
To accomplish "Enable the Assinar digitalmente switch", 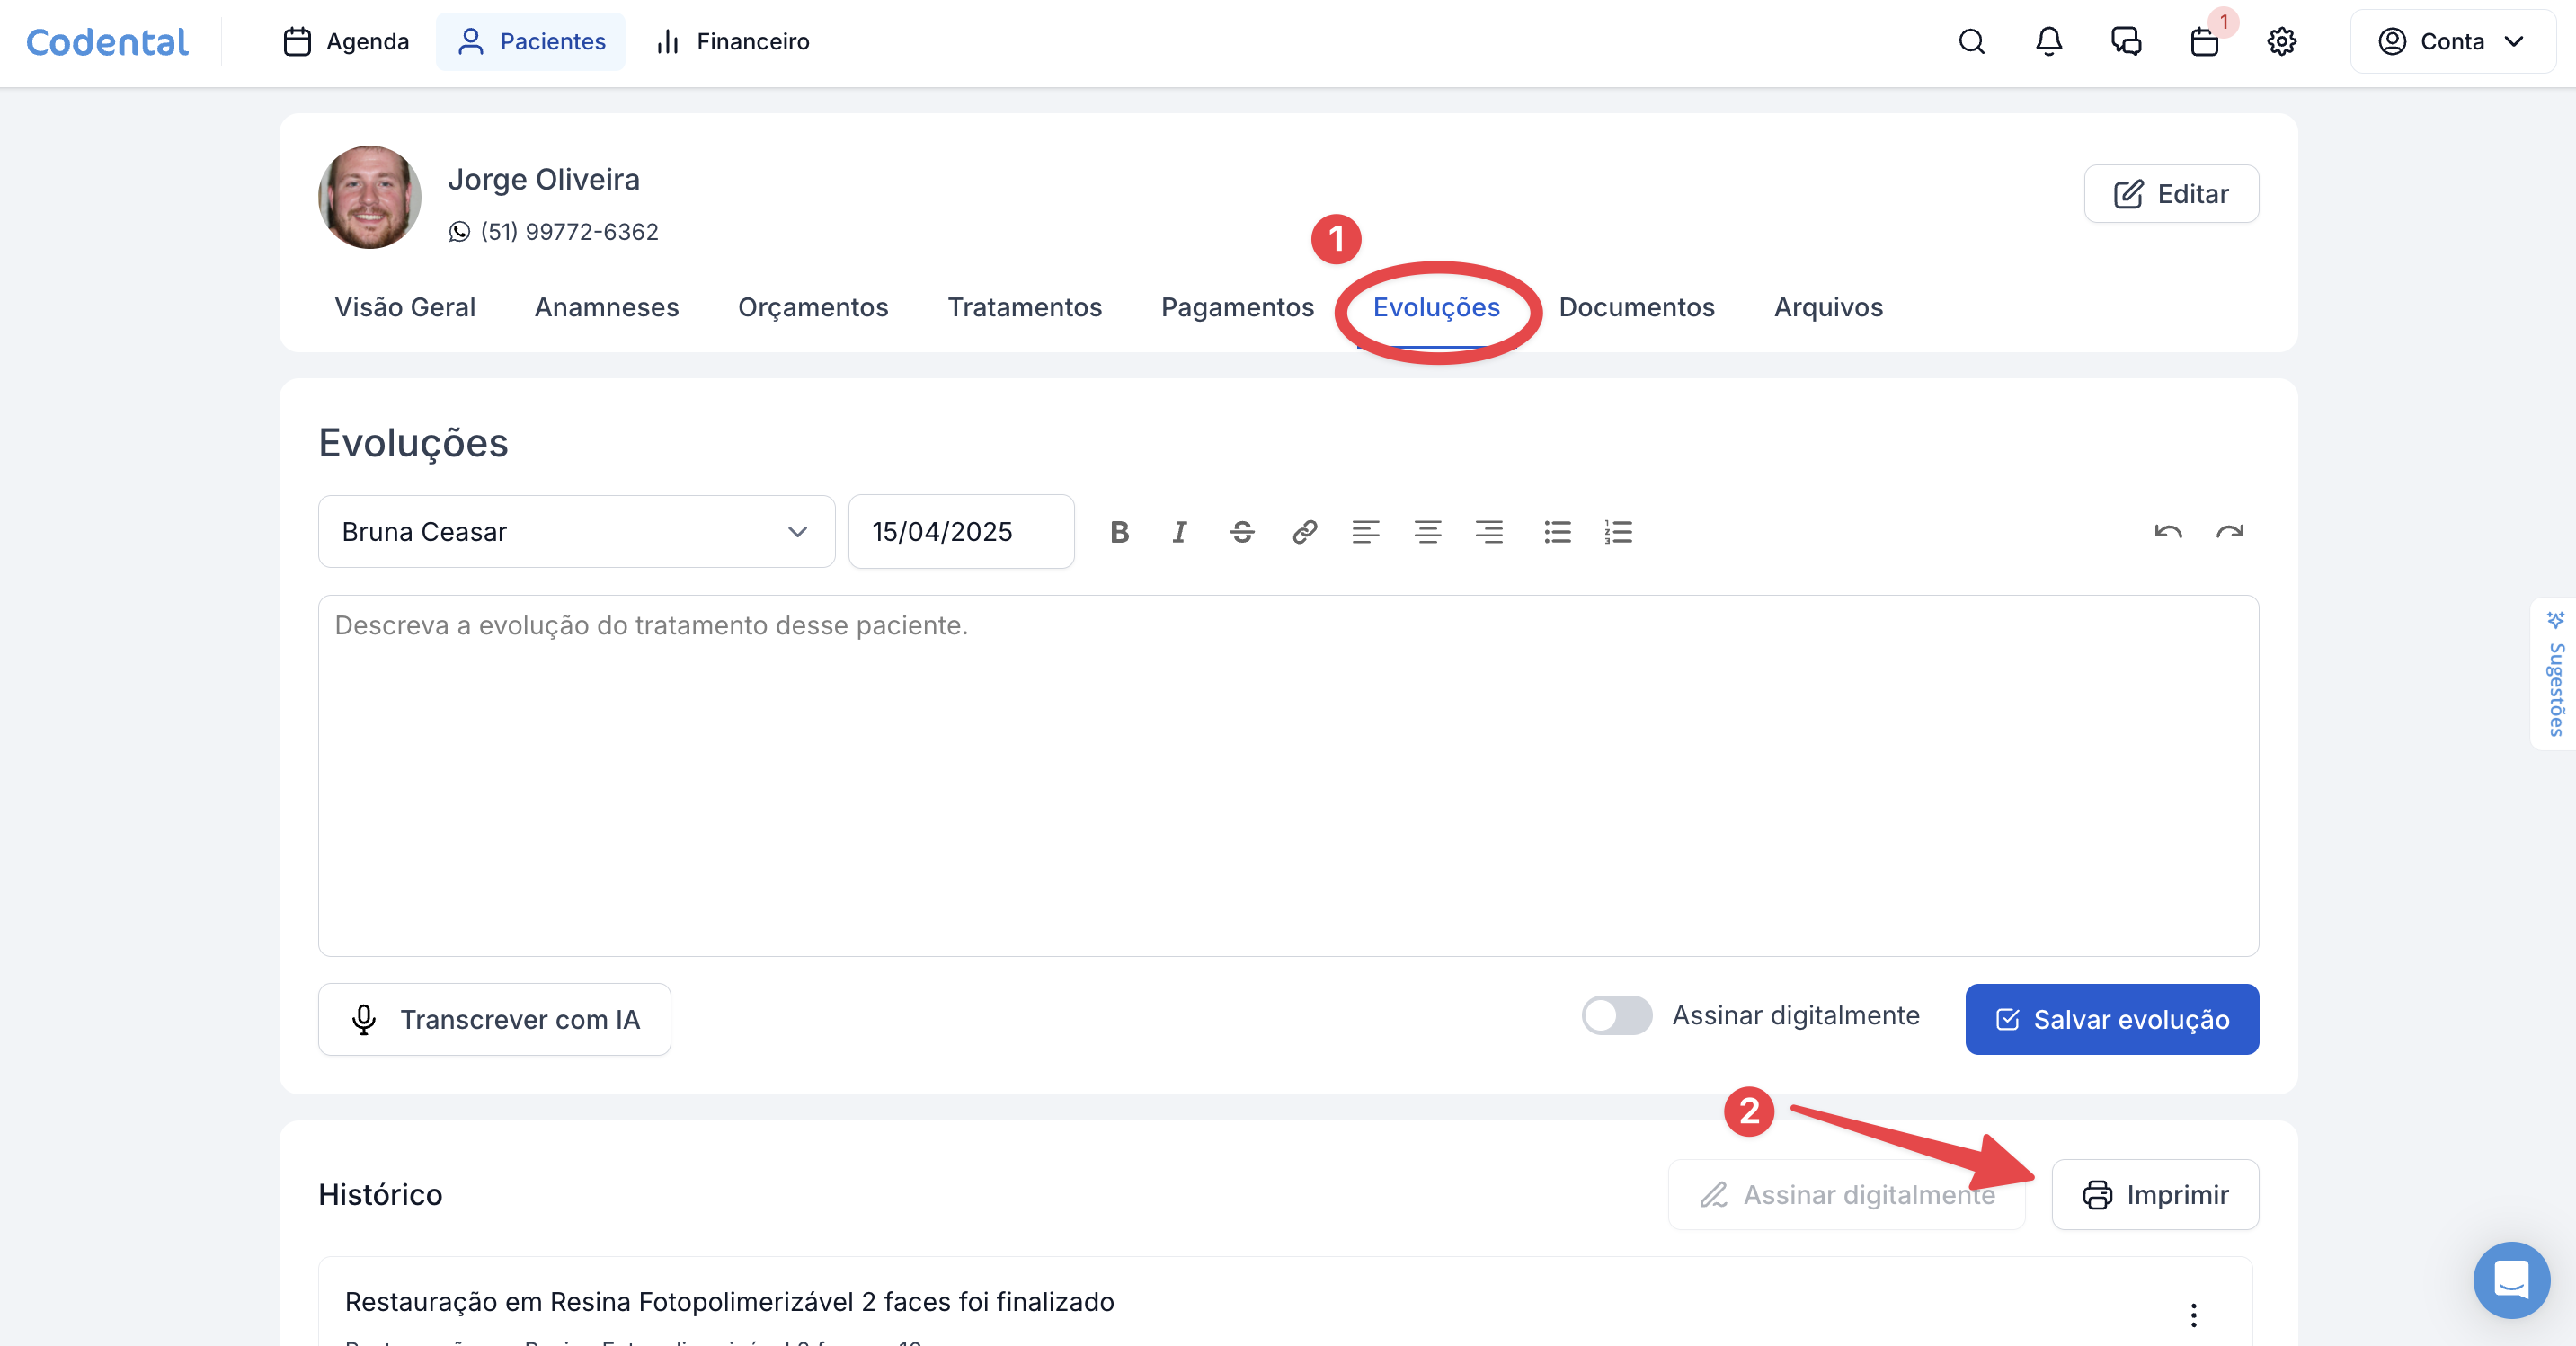I will (1616, 1016).
